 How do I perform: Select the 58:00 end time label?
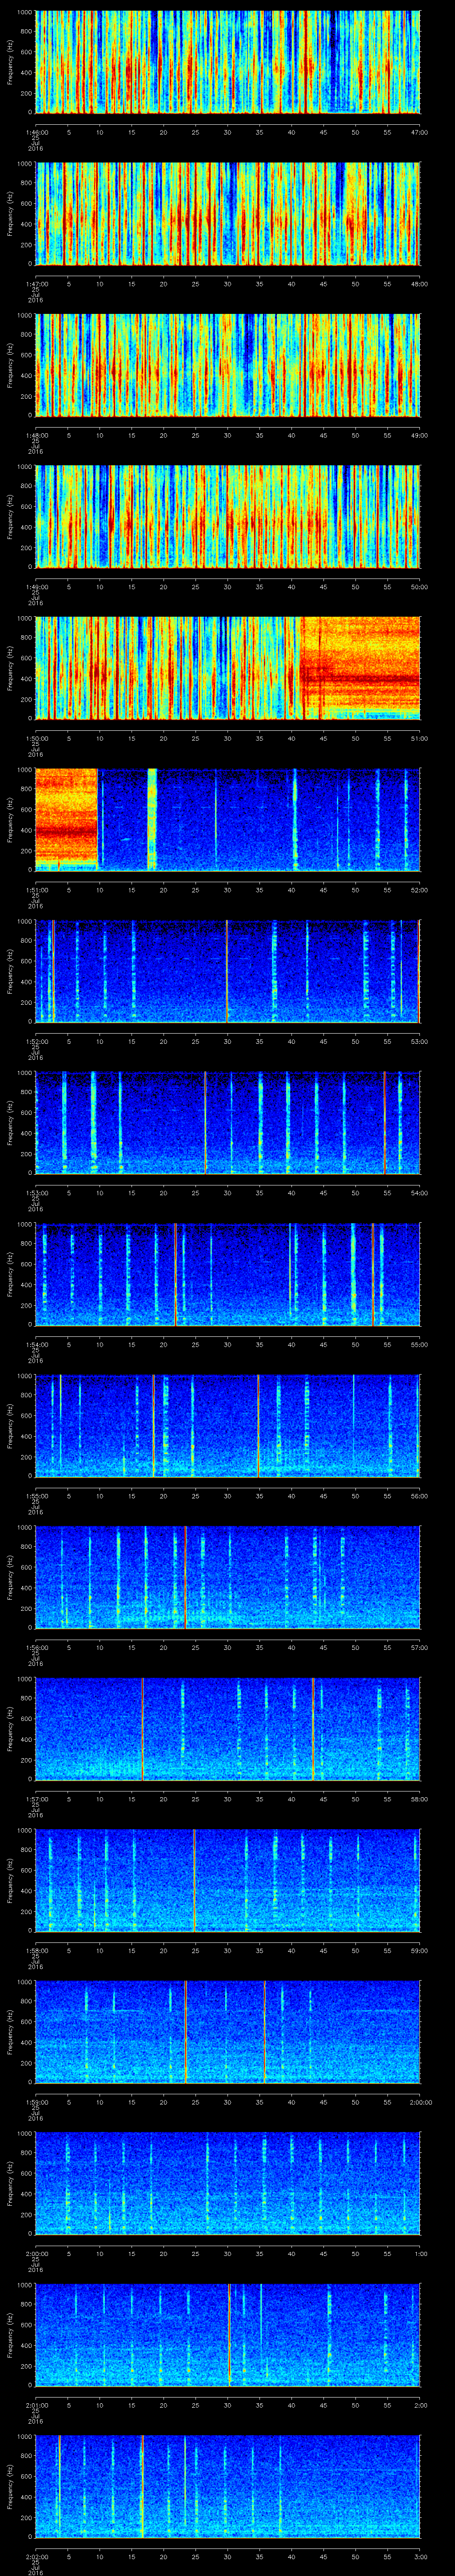[x=420, y=1799]
